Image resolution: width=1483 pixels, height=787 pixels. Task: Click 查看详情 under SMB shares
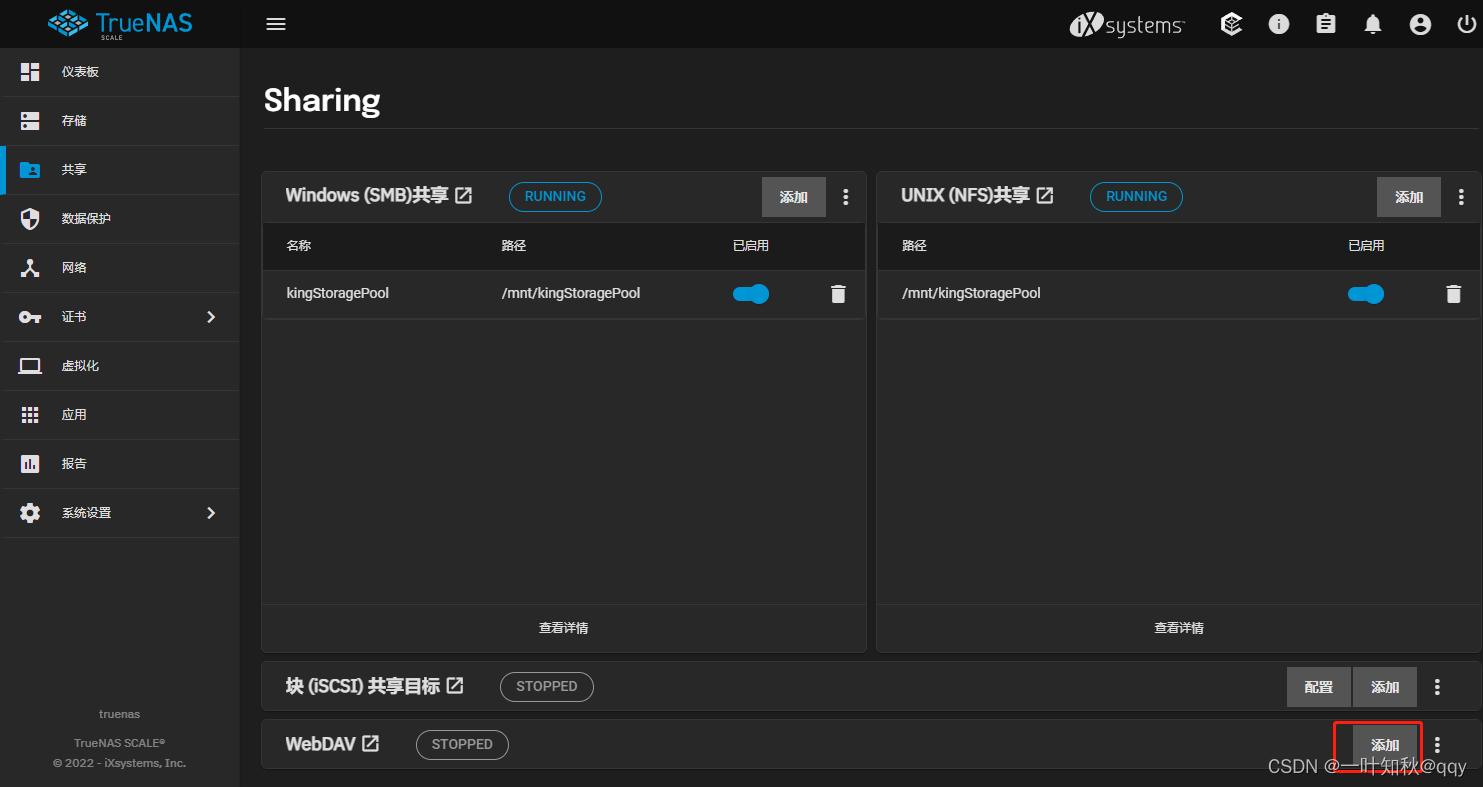pyautogui.click(x=564, y=628)
